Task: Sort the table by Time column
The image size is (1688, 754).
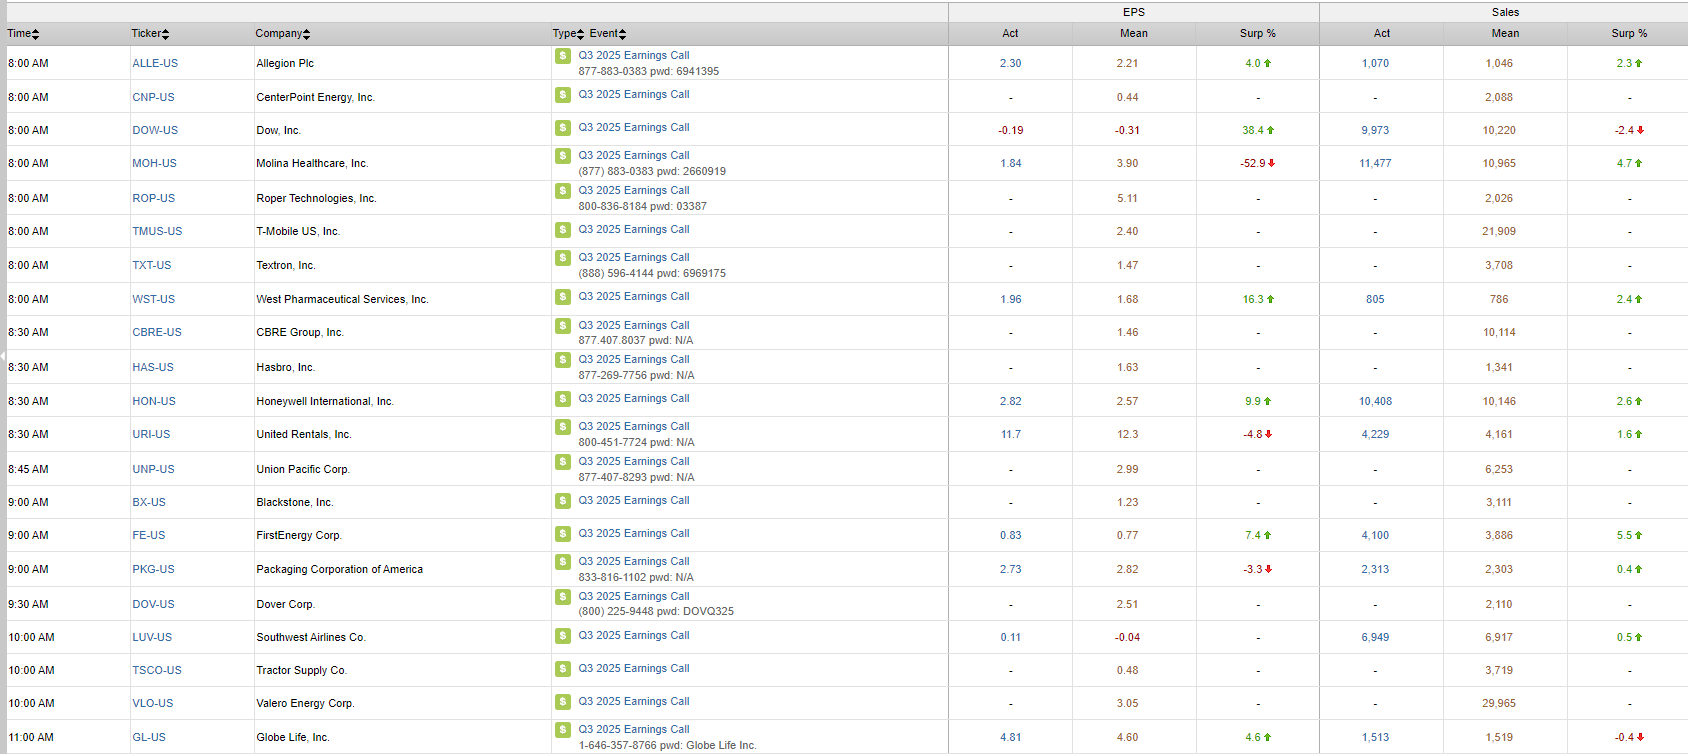Action: (x=23, y=34)
